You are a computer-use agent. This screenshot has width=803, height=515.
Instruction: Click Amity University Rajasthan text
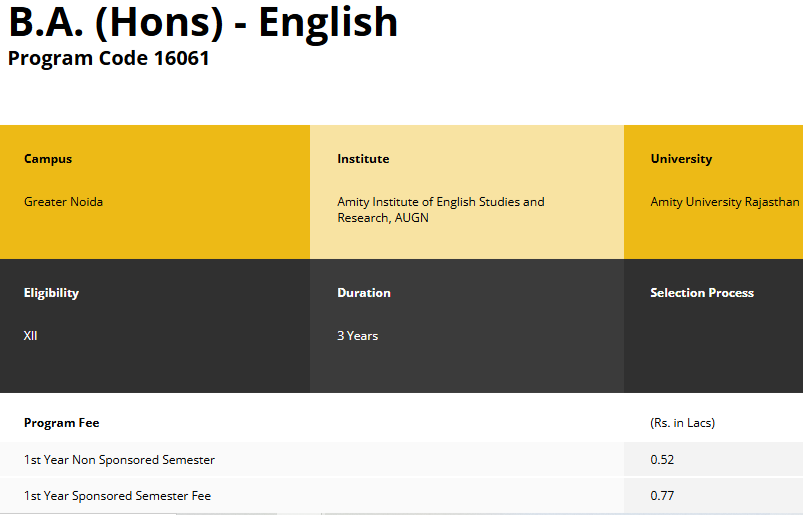724,202
